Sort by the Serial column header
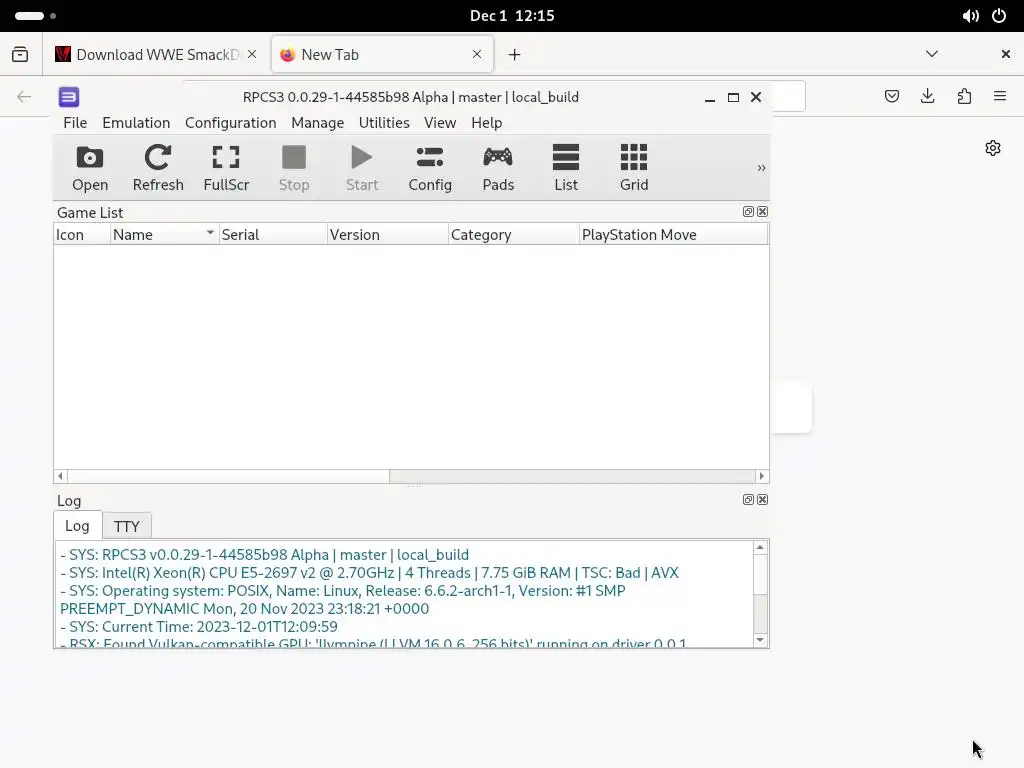Image resolution: width=1024 pixels, height=768 pixels. tap(273, 234)
